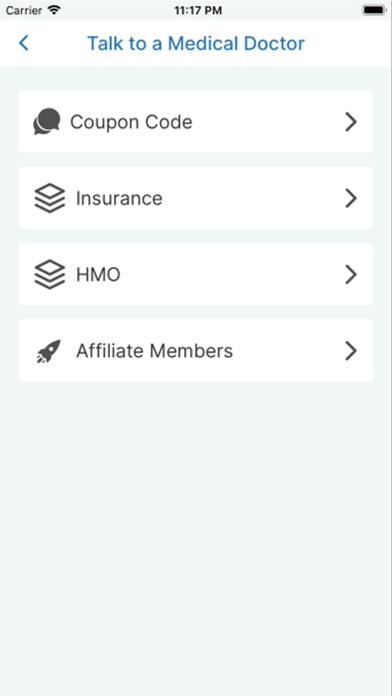Click the Insurance stacked layers icon
Viewport: 392px width, 696px height.
point(49,198)
